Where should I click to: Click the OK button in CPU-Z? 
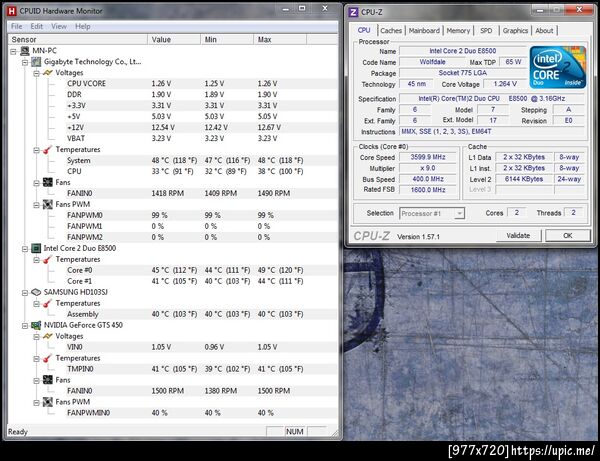pyautogui.click(x=567, y=236)
